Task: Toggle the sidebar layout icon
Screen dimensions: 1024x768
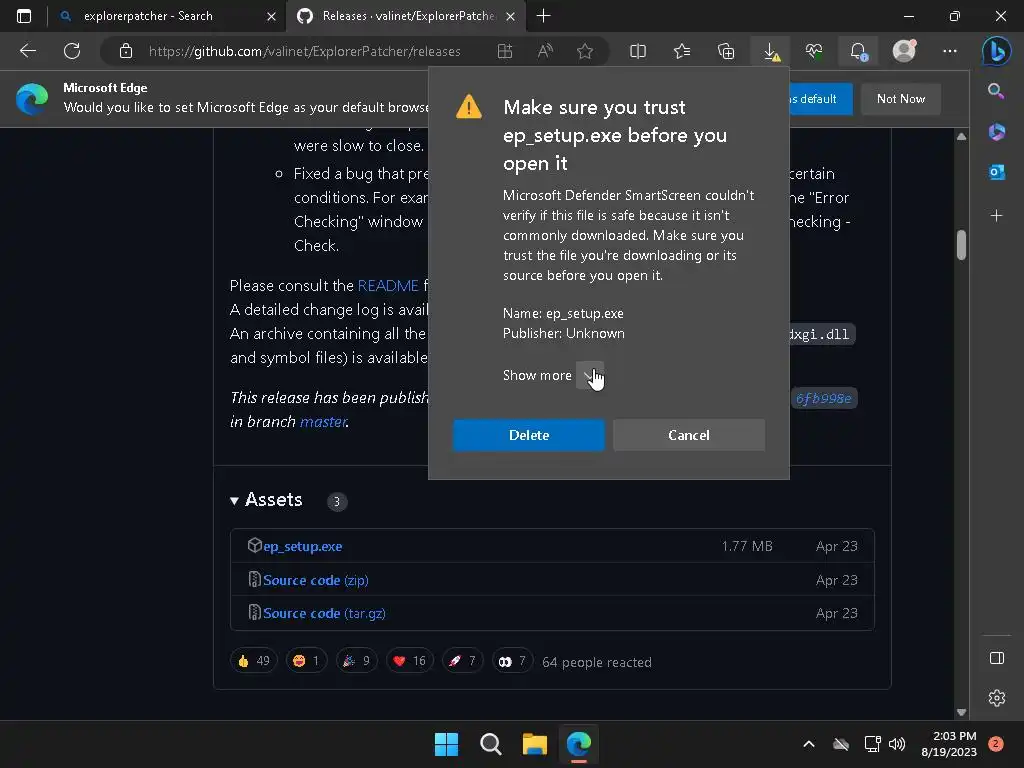Action: coord(997,658)
